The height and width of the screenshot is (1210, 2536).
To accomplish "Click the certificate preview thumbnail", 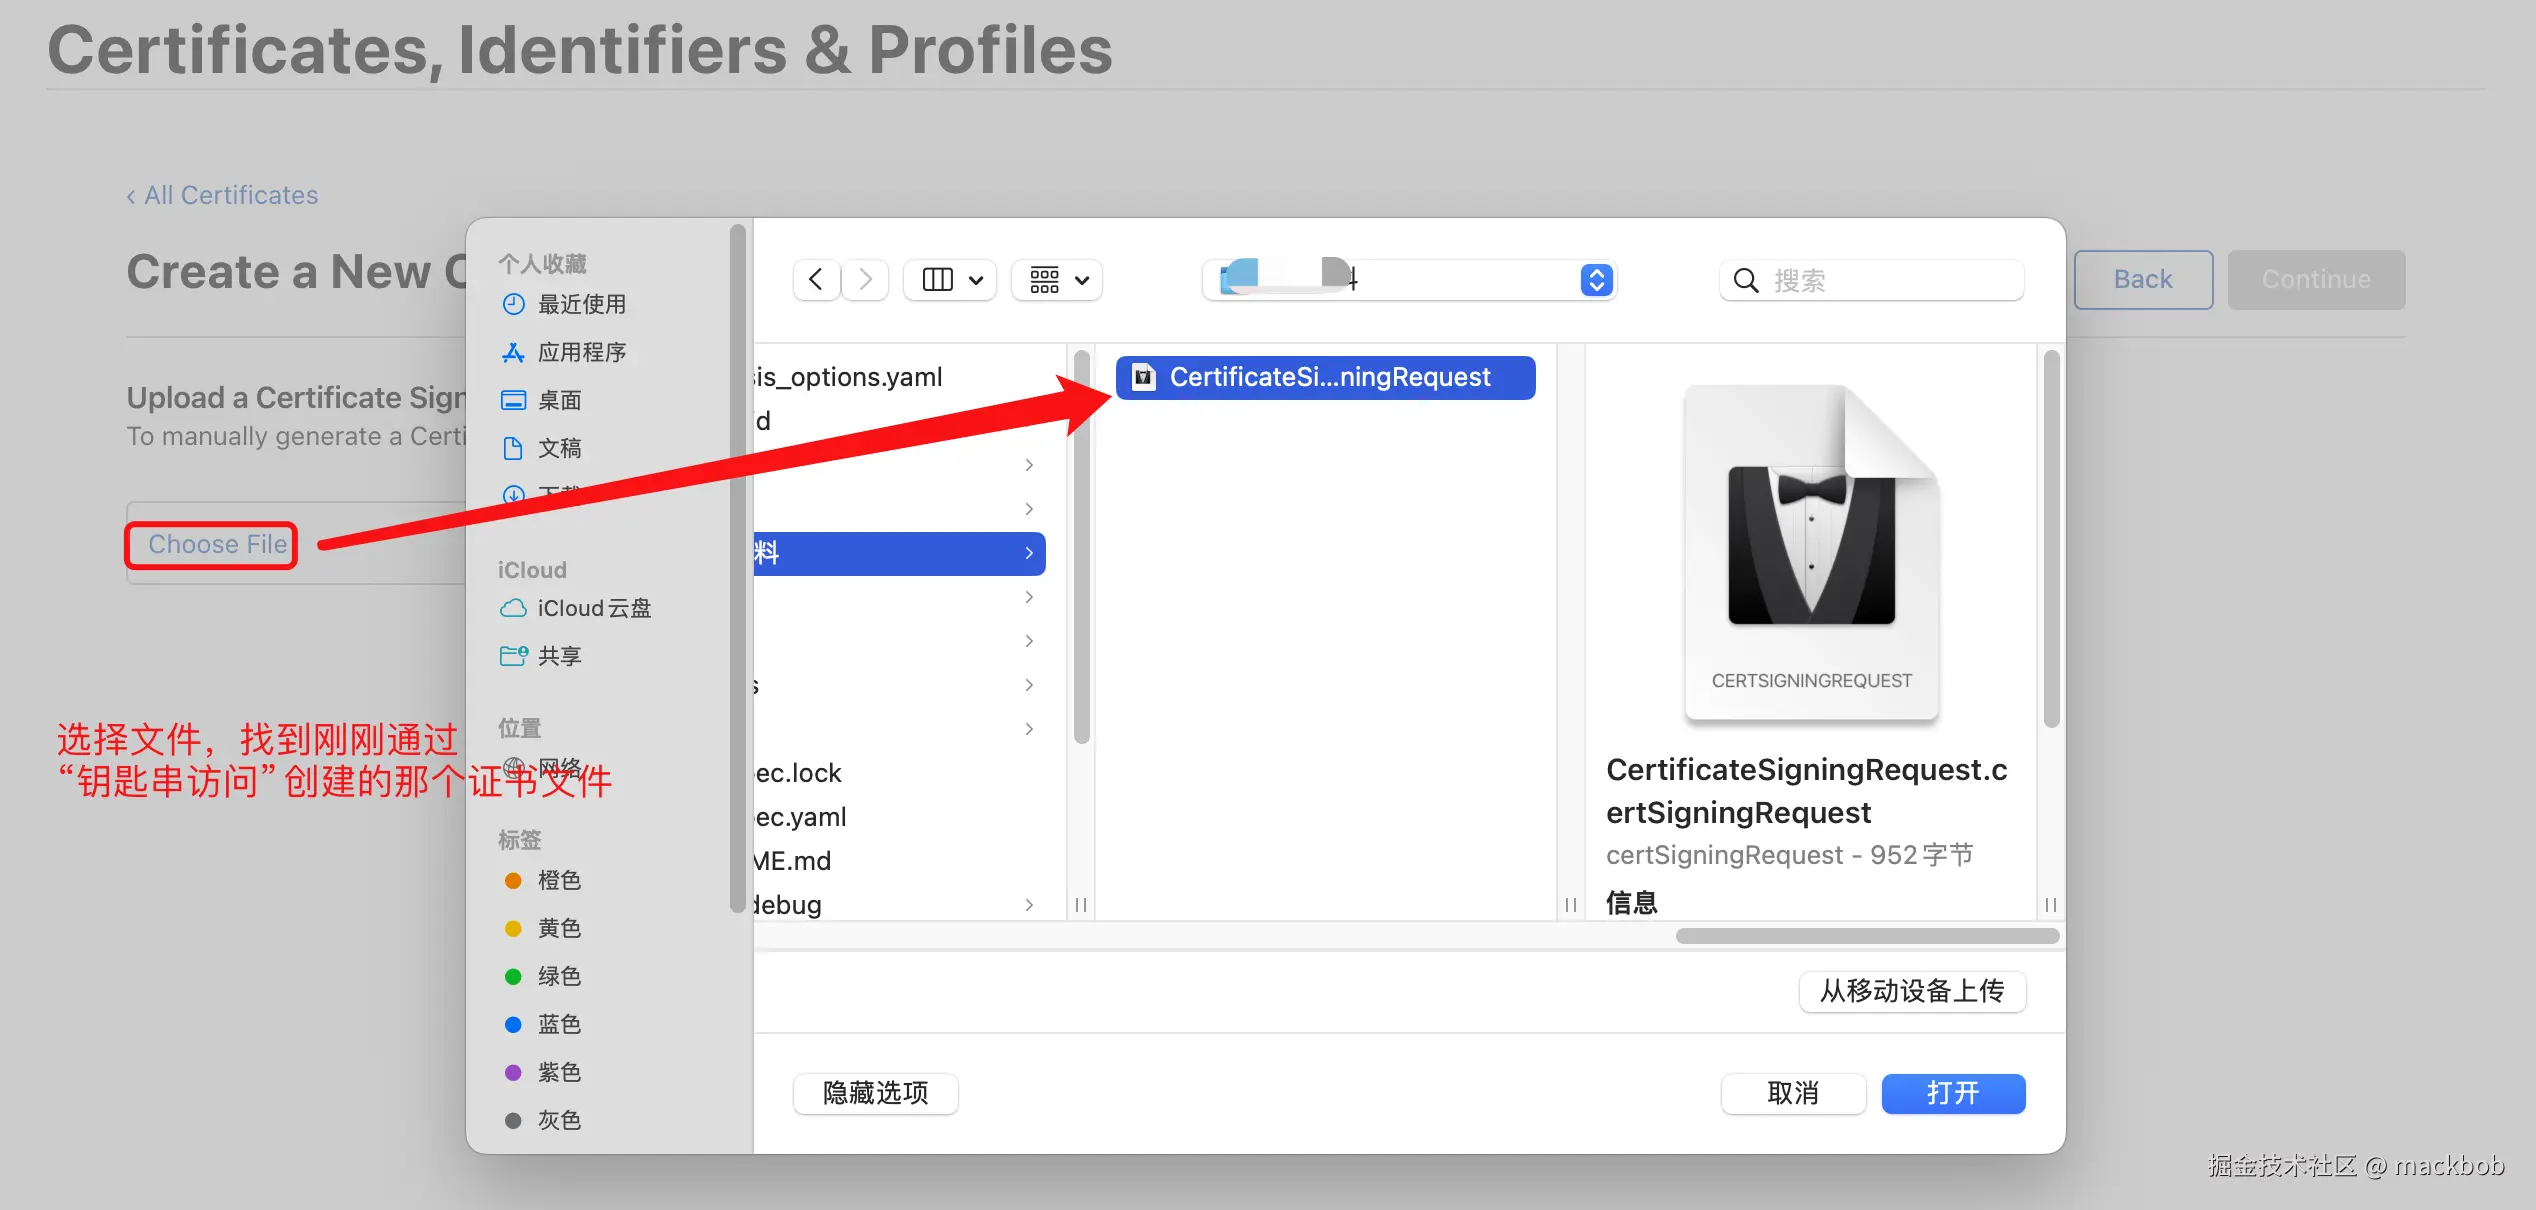I will coord(1811,552).
